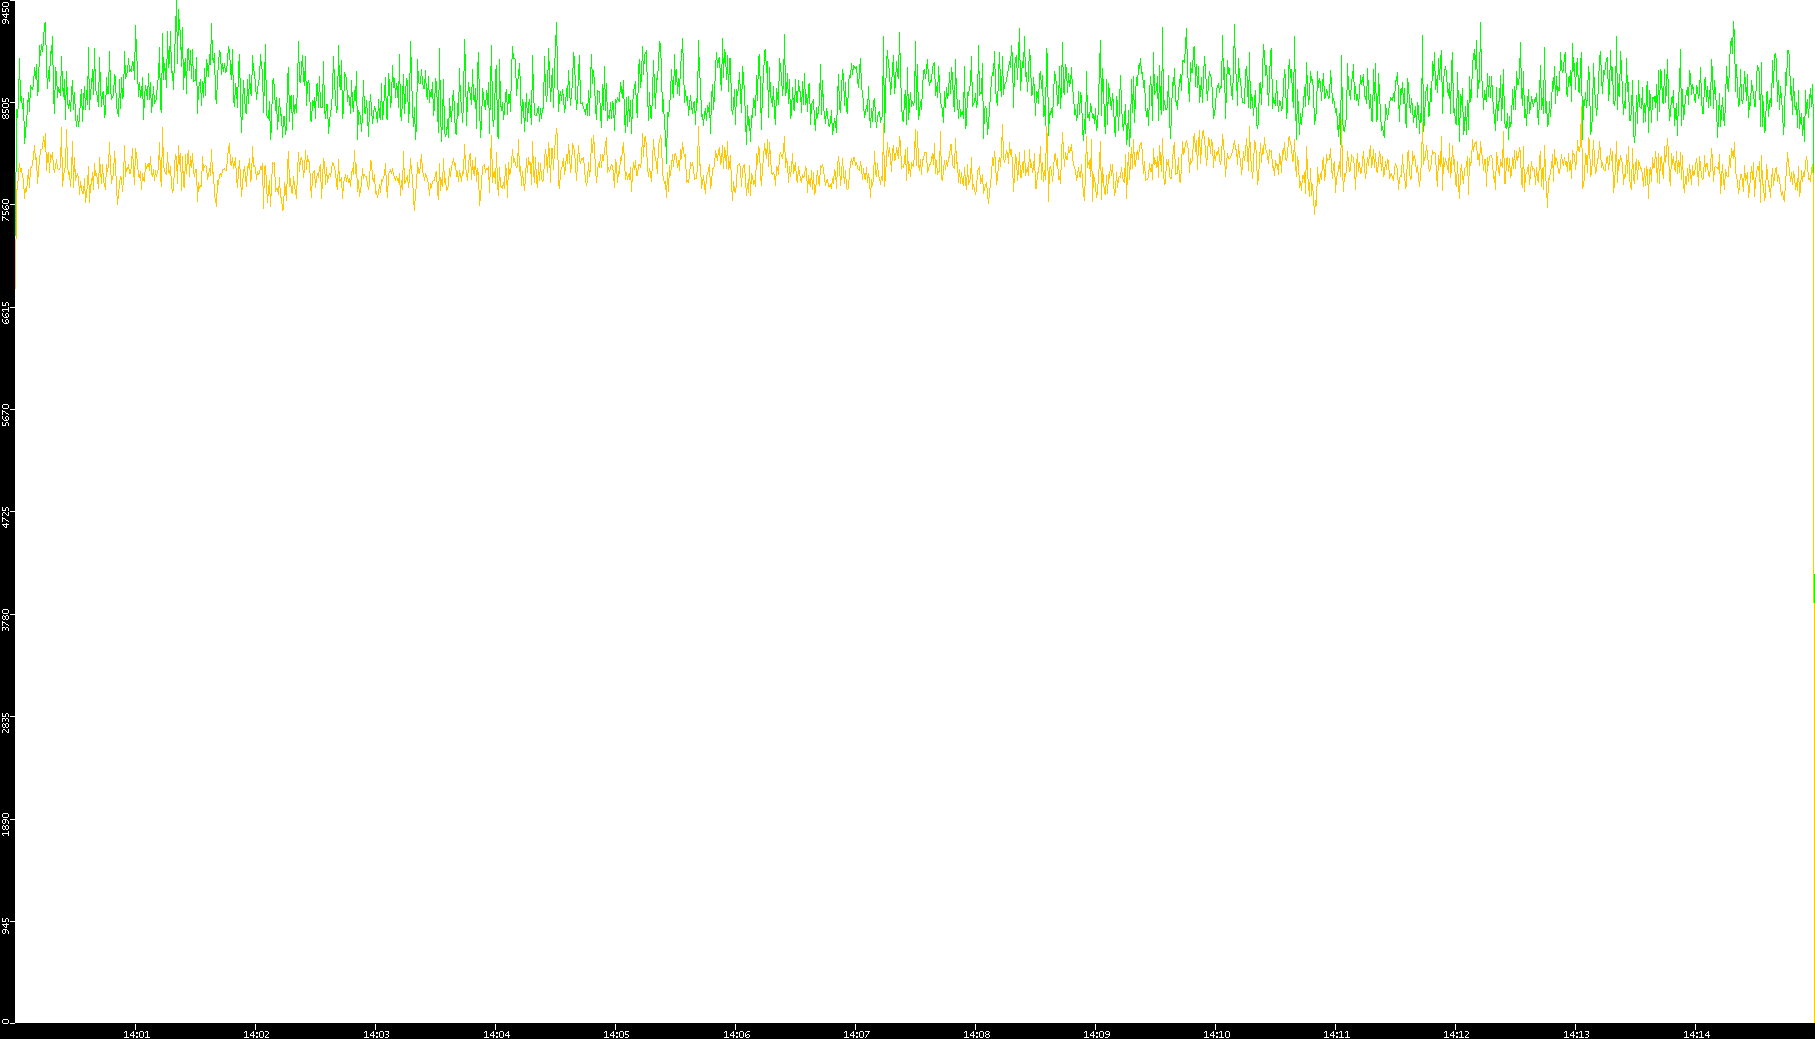Viewport: 1815px width, 1039px height.
Task: Click the 14:11 time axis label
Action: tap(1336, 1033)
